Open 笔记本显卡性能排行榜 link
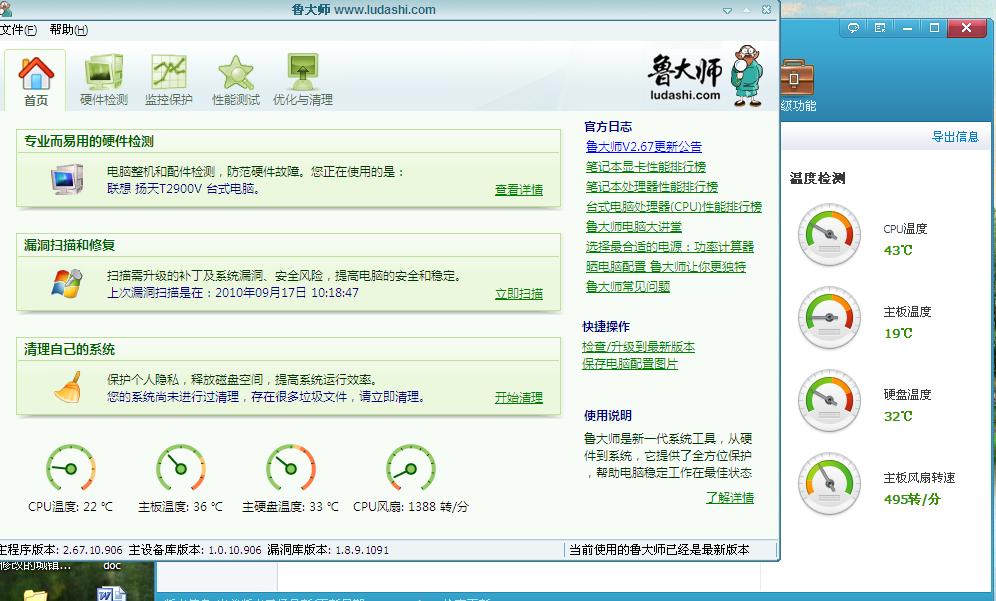 (x=645, y=166)
